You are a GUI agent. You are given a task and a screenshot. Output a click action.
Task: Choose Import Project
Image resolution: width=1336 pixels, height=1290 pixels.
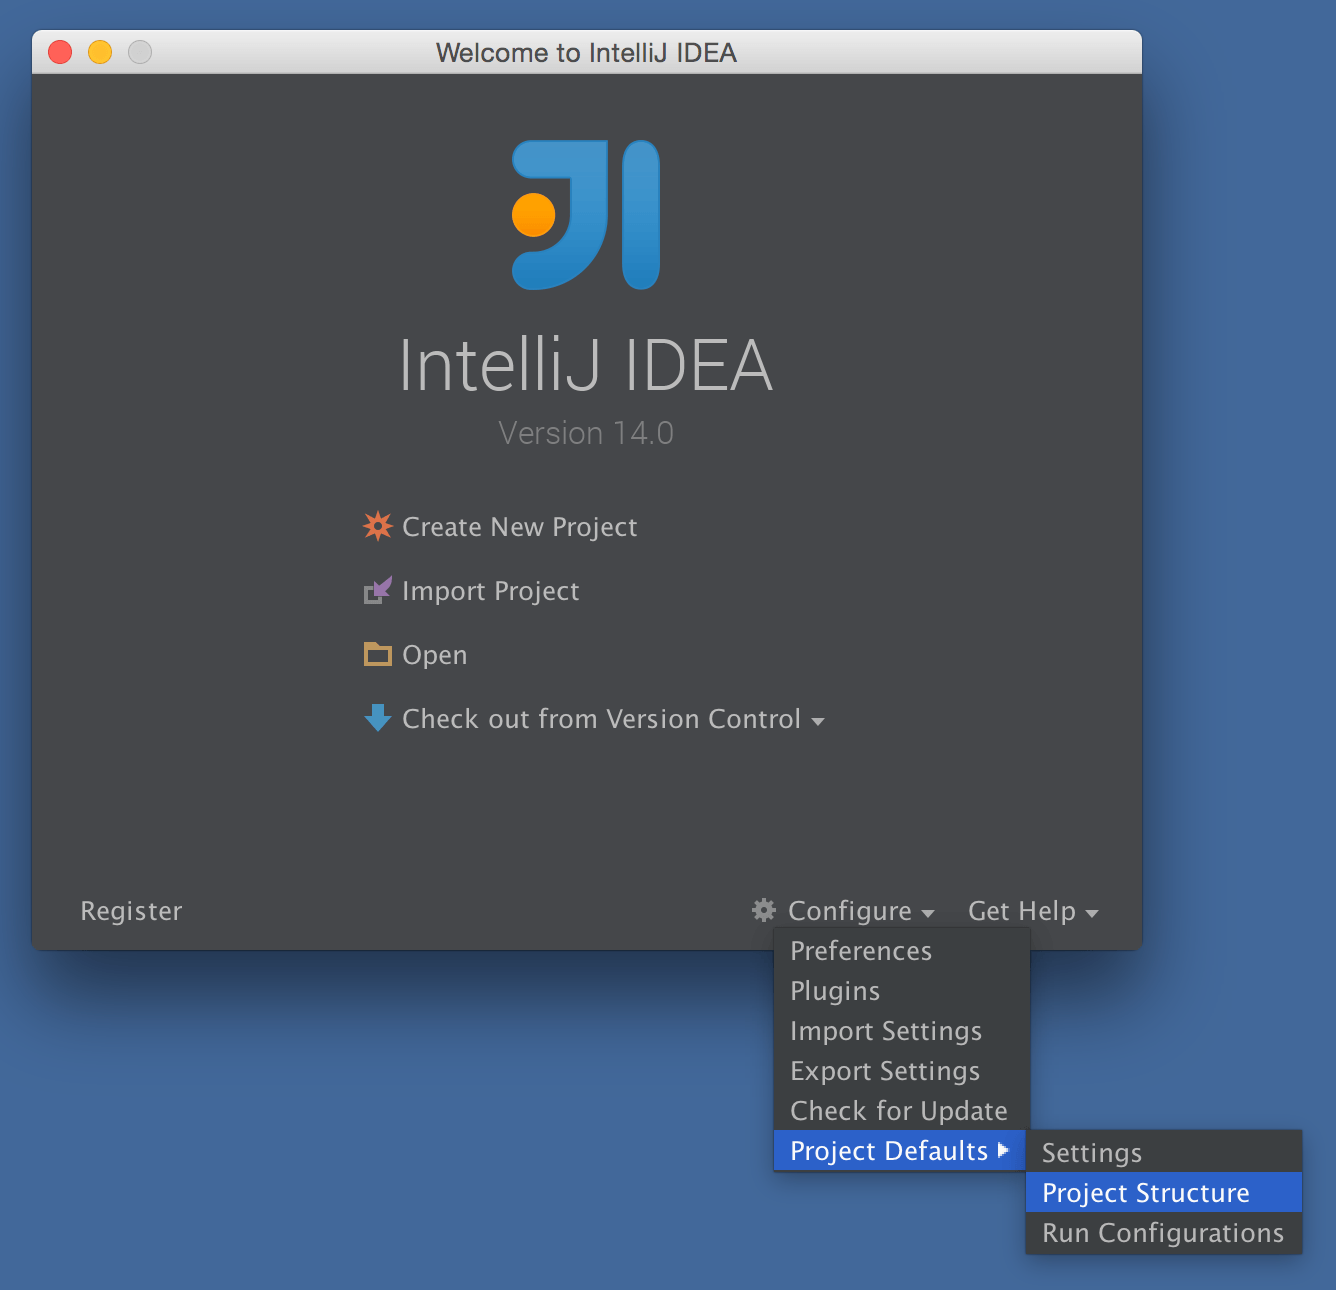coord(490,591)
